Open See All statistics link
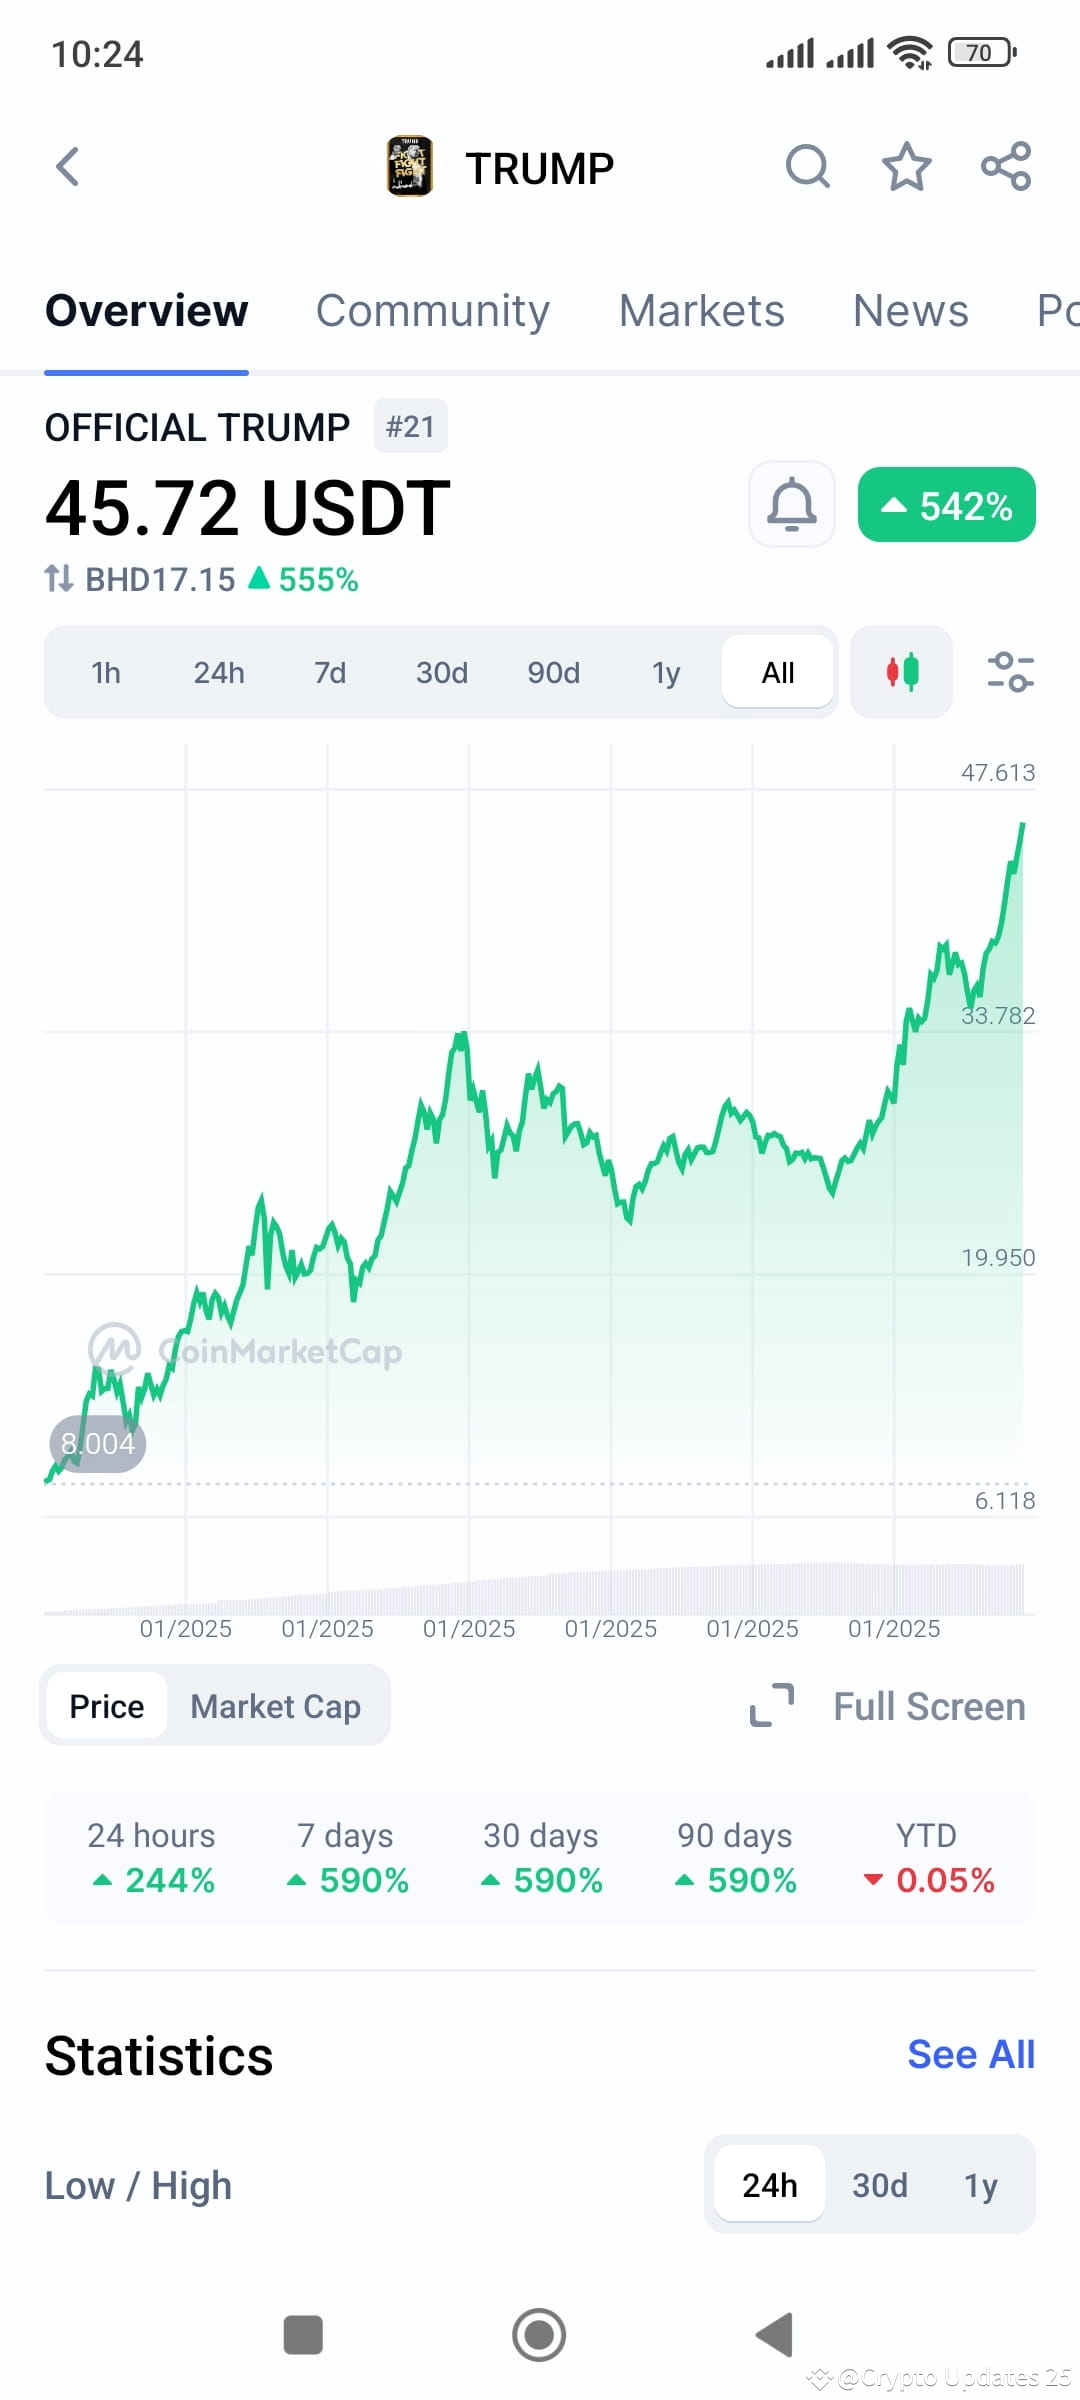 click(971, 2055)
